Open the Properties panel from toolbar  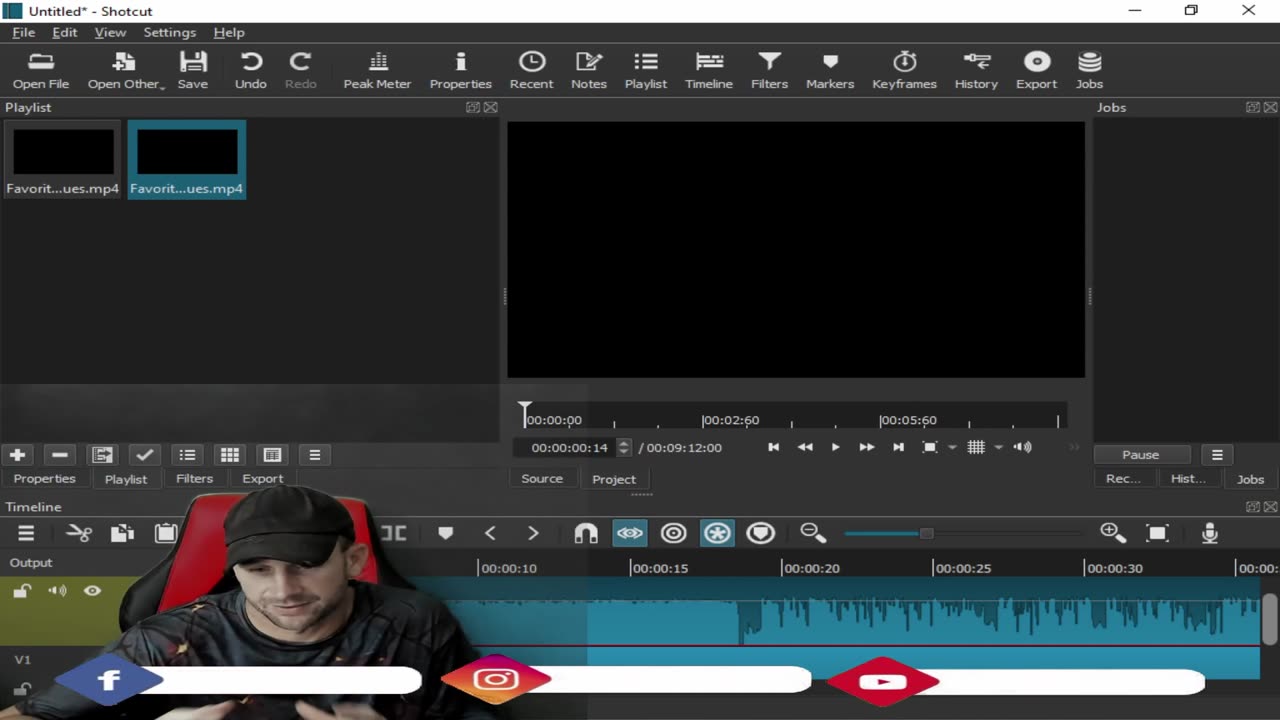(460, 71)
